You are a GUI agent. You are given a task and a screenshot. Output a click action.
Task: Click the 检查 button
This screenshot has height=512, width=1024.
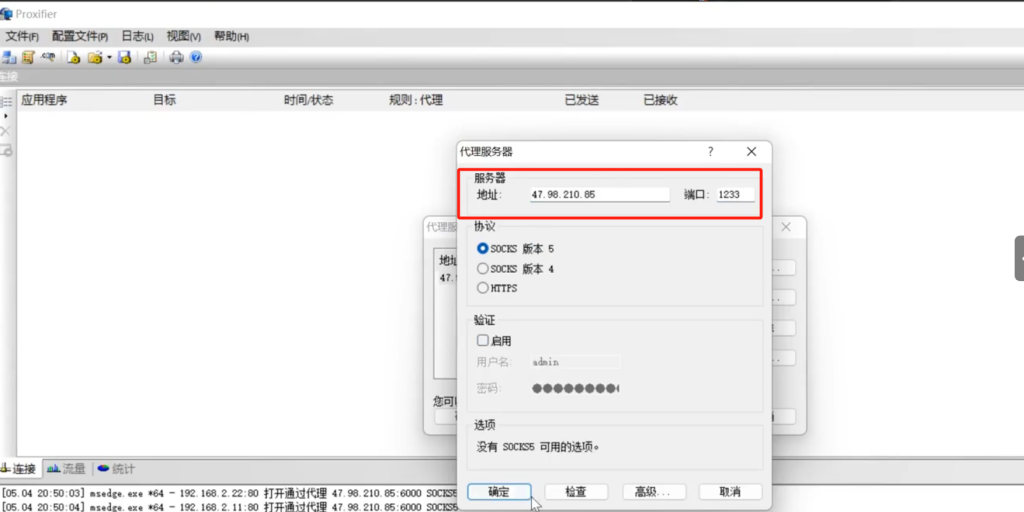(576, 492)
